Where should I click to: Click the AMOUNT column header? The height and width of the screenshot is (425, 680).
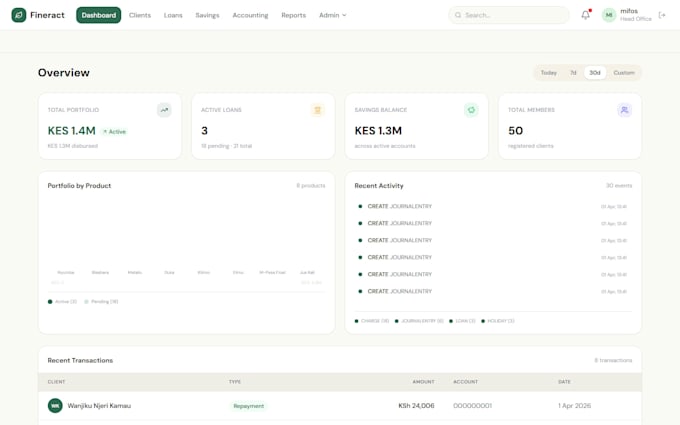coord(423,382)
